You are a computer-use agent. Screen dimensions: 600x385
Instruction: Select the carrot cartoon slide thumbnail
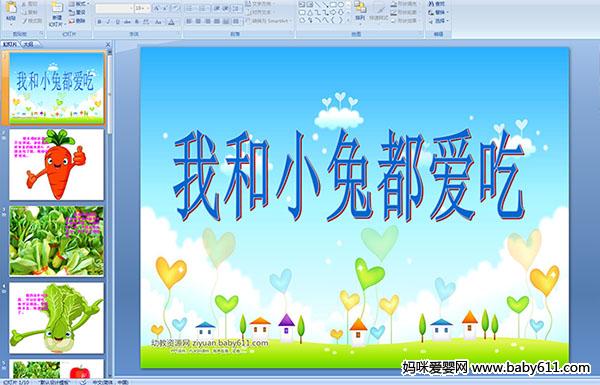tap(57, 165)
